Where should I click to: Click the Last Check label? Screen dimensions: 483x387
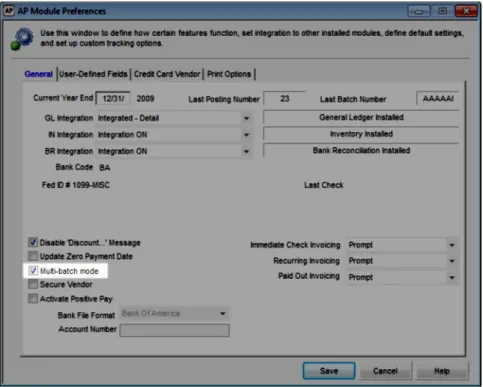click(x=324, y=185)
